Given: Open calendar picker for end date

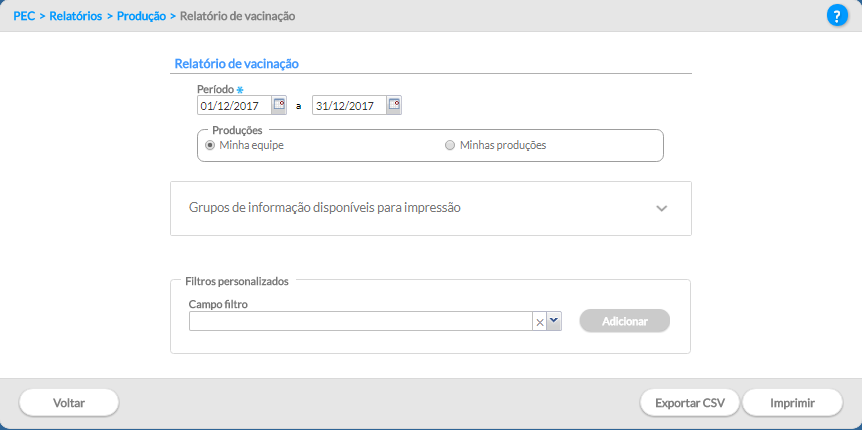Looking at the screenshot, I should point(394,105).
